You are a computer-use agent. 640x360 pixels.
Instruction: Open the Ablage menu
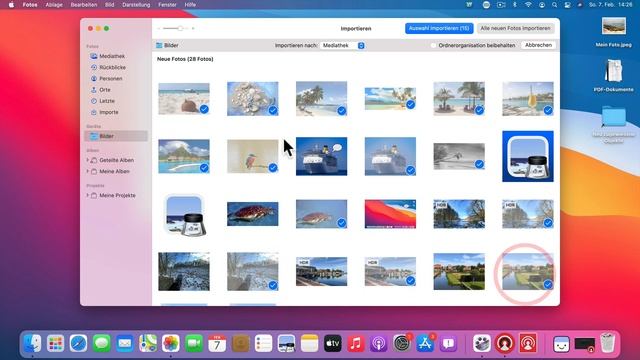click(54, 5)
